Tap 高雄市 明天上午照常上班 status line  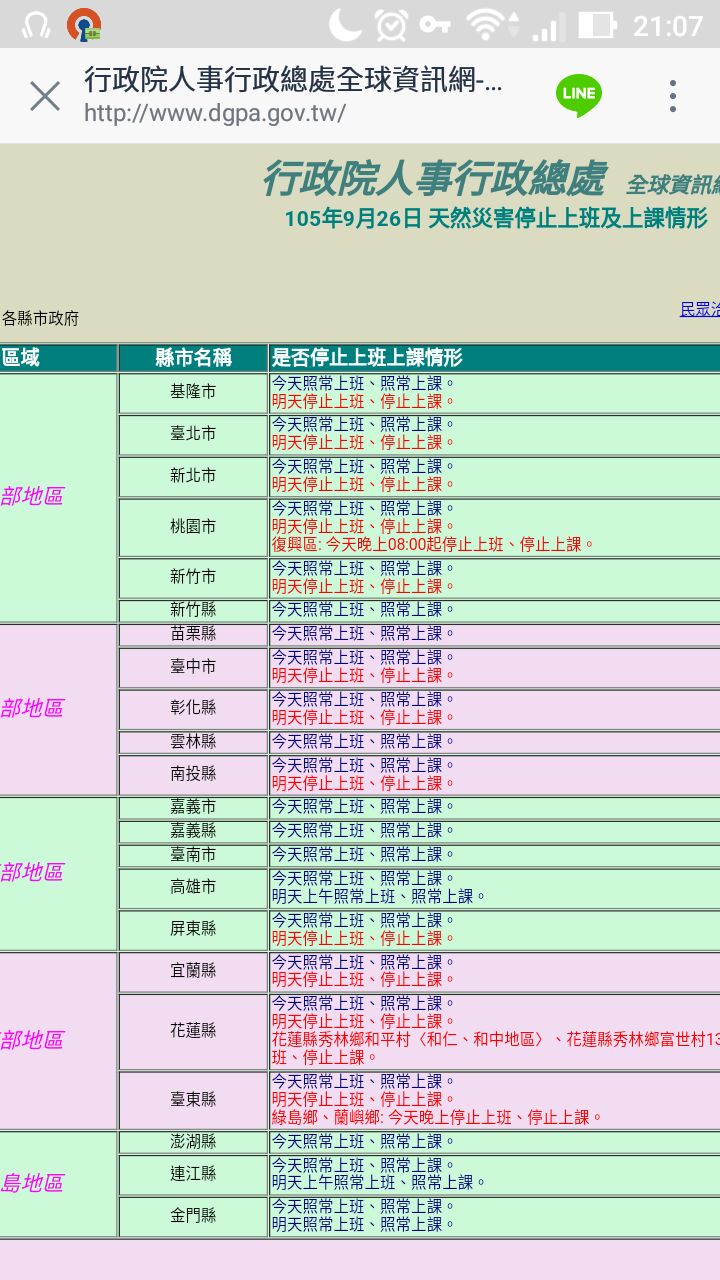(379, 897)
